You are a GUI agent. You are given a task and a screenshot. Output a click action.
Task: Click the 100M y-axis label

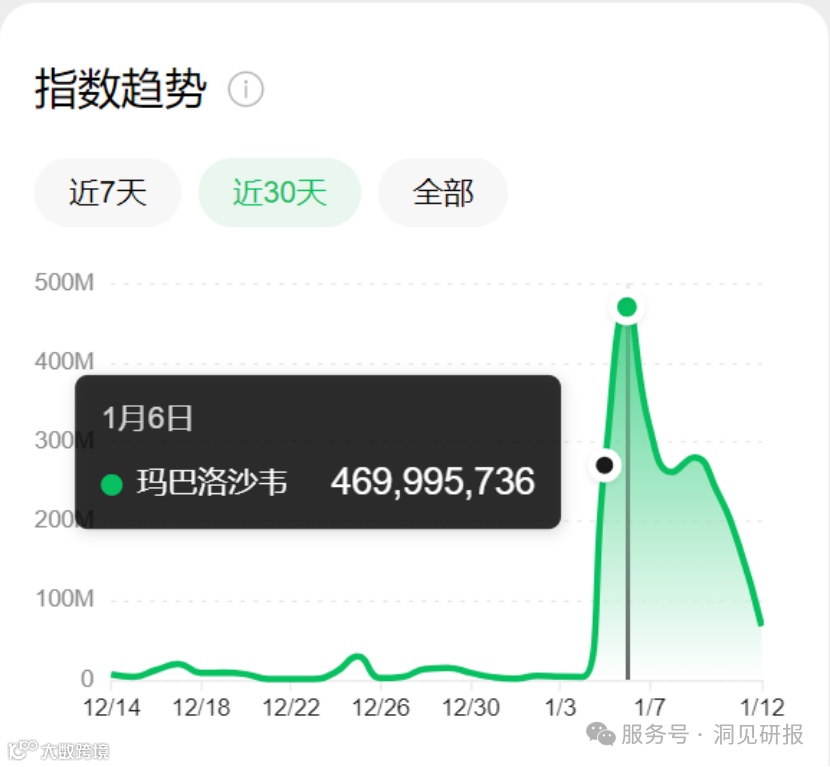click(64, 599)
